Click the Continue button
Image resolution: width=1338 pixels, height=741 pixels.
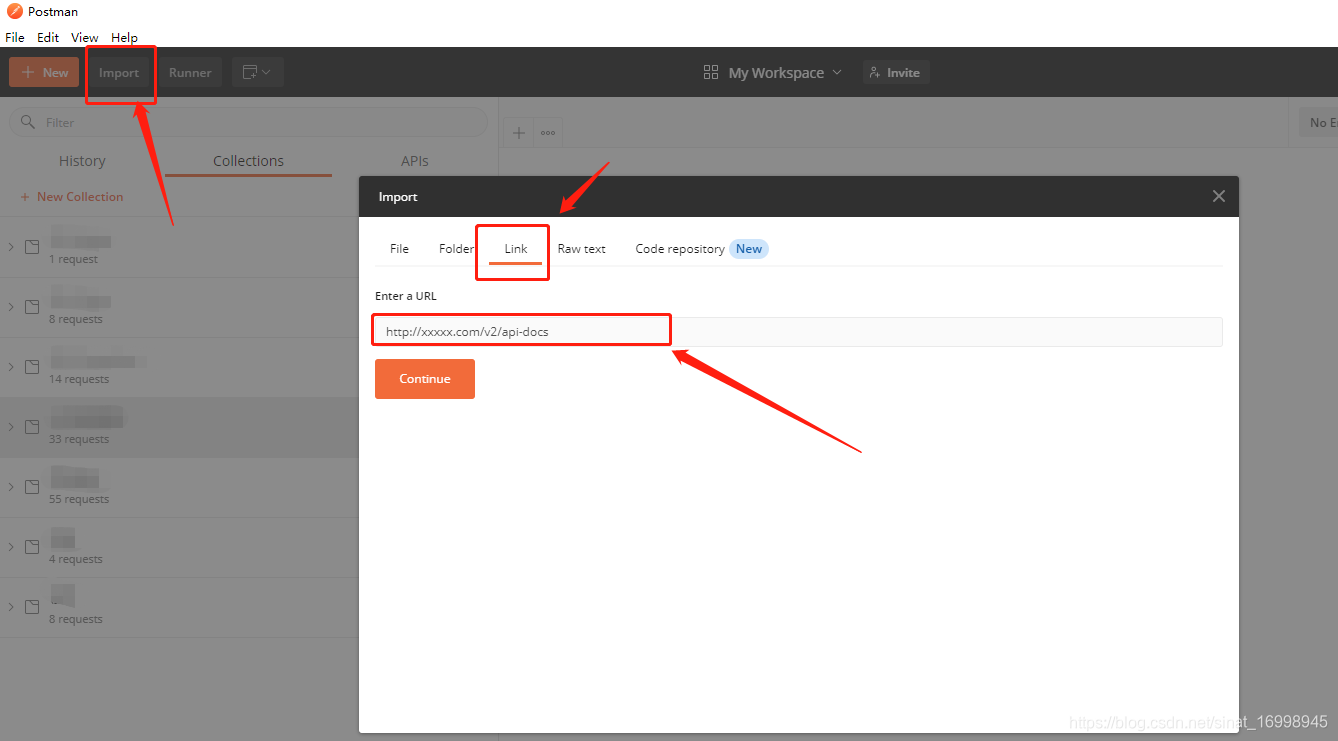425,379
